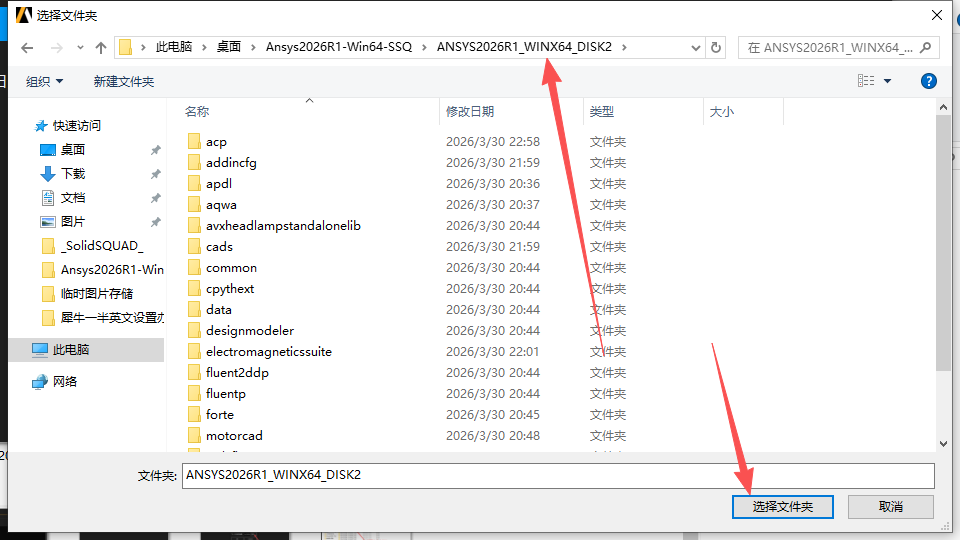The image size is (960, 540).
Task: Open the 组织 menu
Action: coord(44,81)
